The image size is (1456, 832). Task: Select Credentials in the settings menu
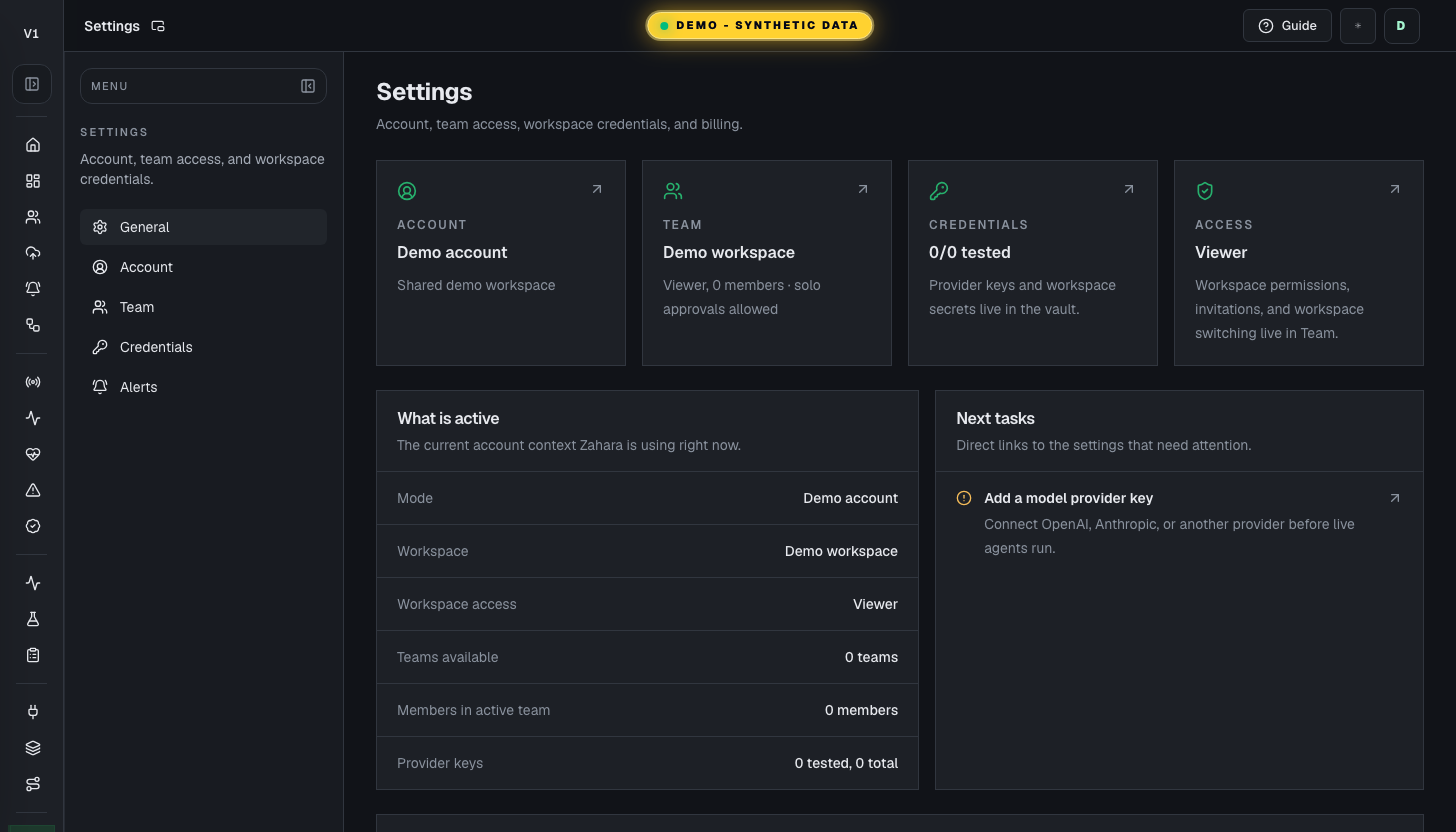click(203, 347)
